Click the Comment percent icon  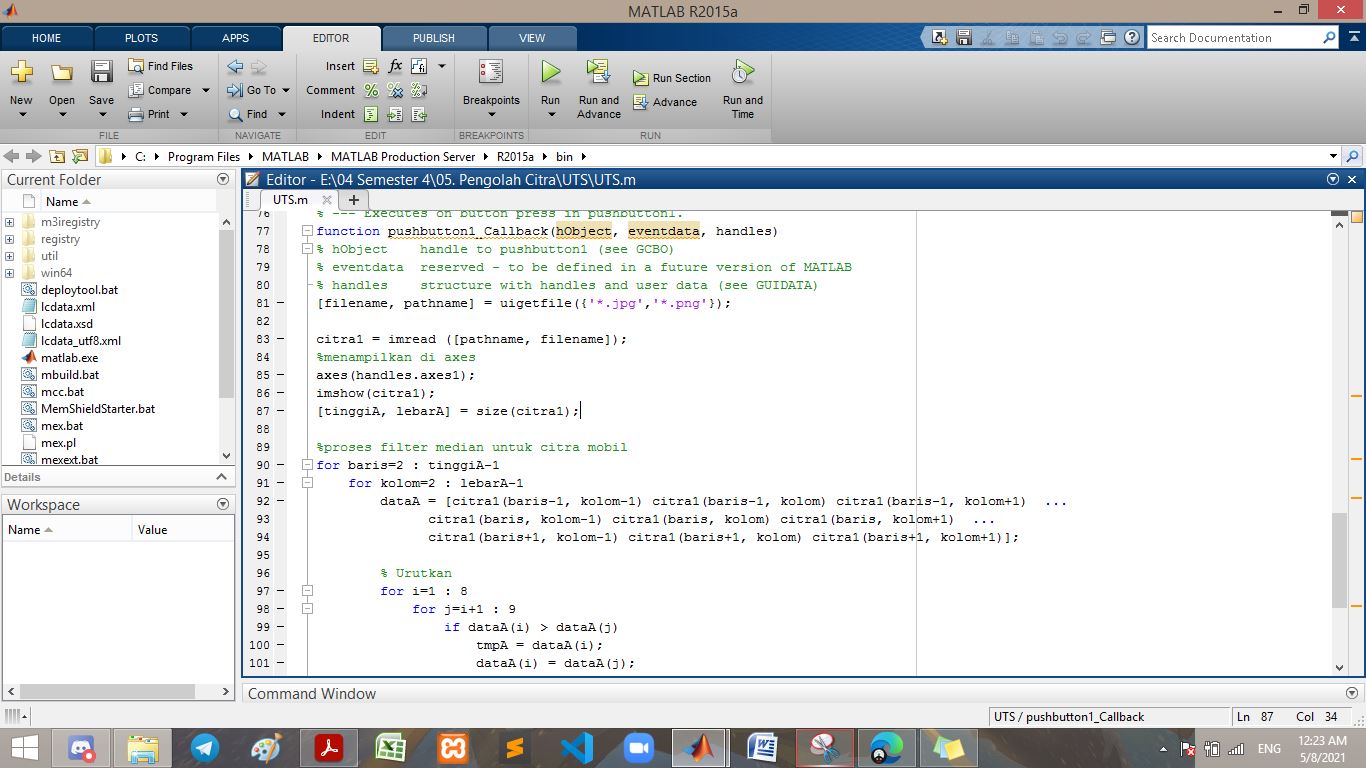371,90
